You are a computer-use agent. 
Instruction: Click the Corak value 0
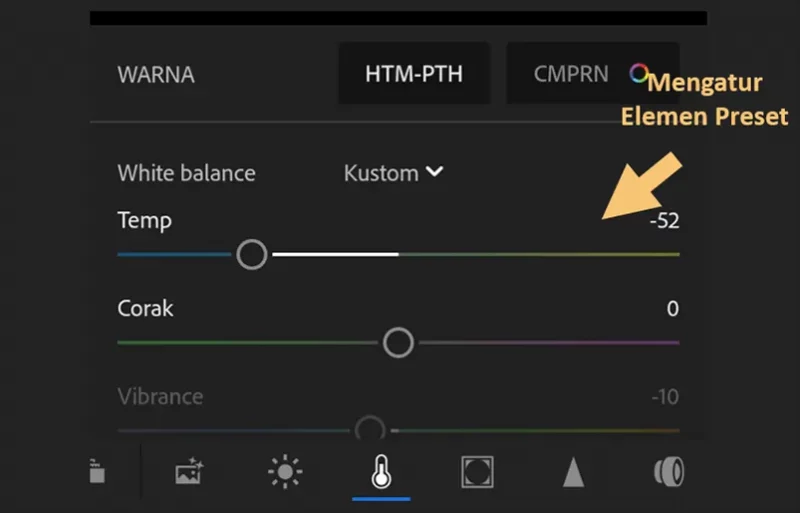tap(672, 309)
